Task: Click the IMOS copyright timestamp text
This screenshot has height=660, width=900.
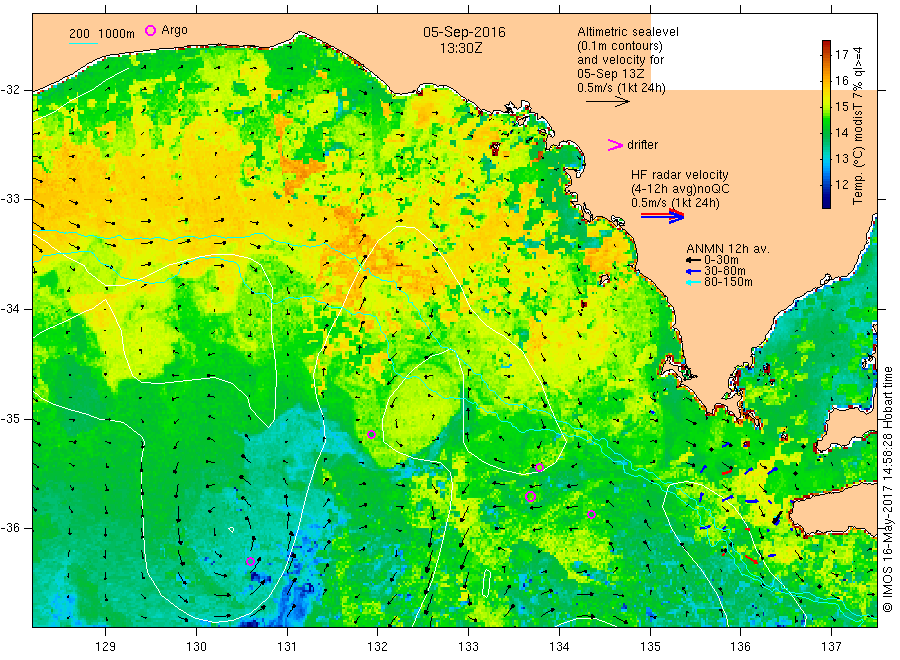Action: pyautogui.click(x=887, y=488)
